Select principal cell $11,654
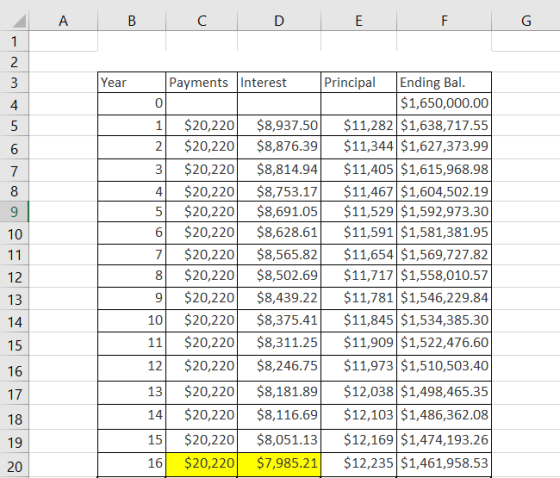Screen dimensions: 560x478 pyautogui.click(x=359, y=255)
